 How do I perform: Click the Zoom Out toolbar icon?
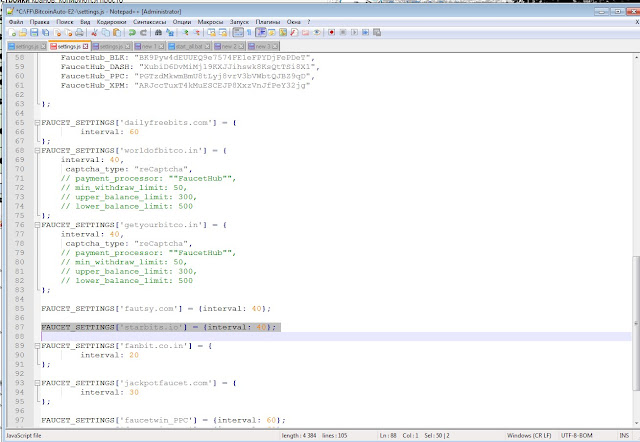pos(196,32)
